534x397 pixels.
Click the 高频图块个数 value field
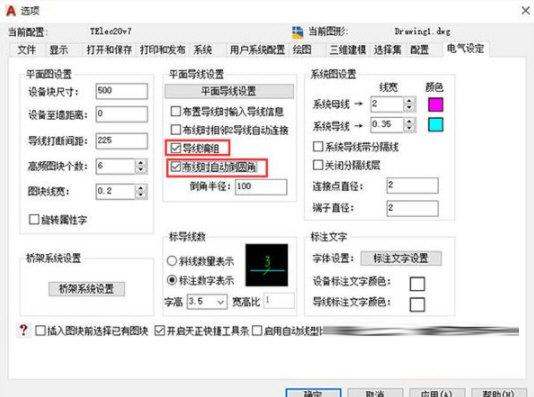tap(115, 166)
